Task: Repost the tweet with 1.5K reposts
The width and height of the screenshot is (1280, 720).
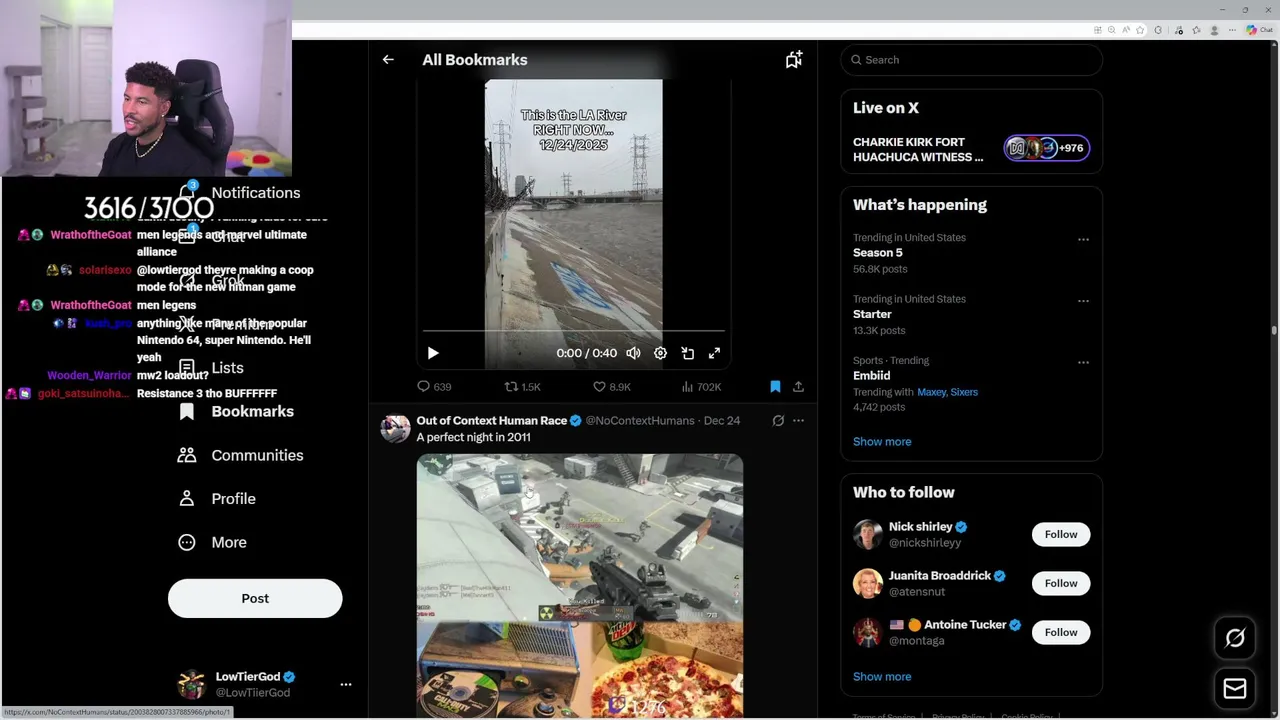Action: click(x=522, y=387)
